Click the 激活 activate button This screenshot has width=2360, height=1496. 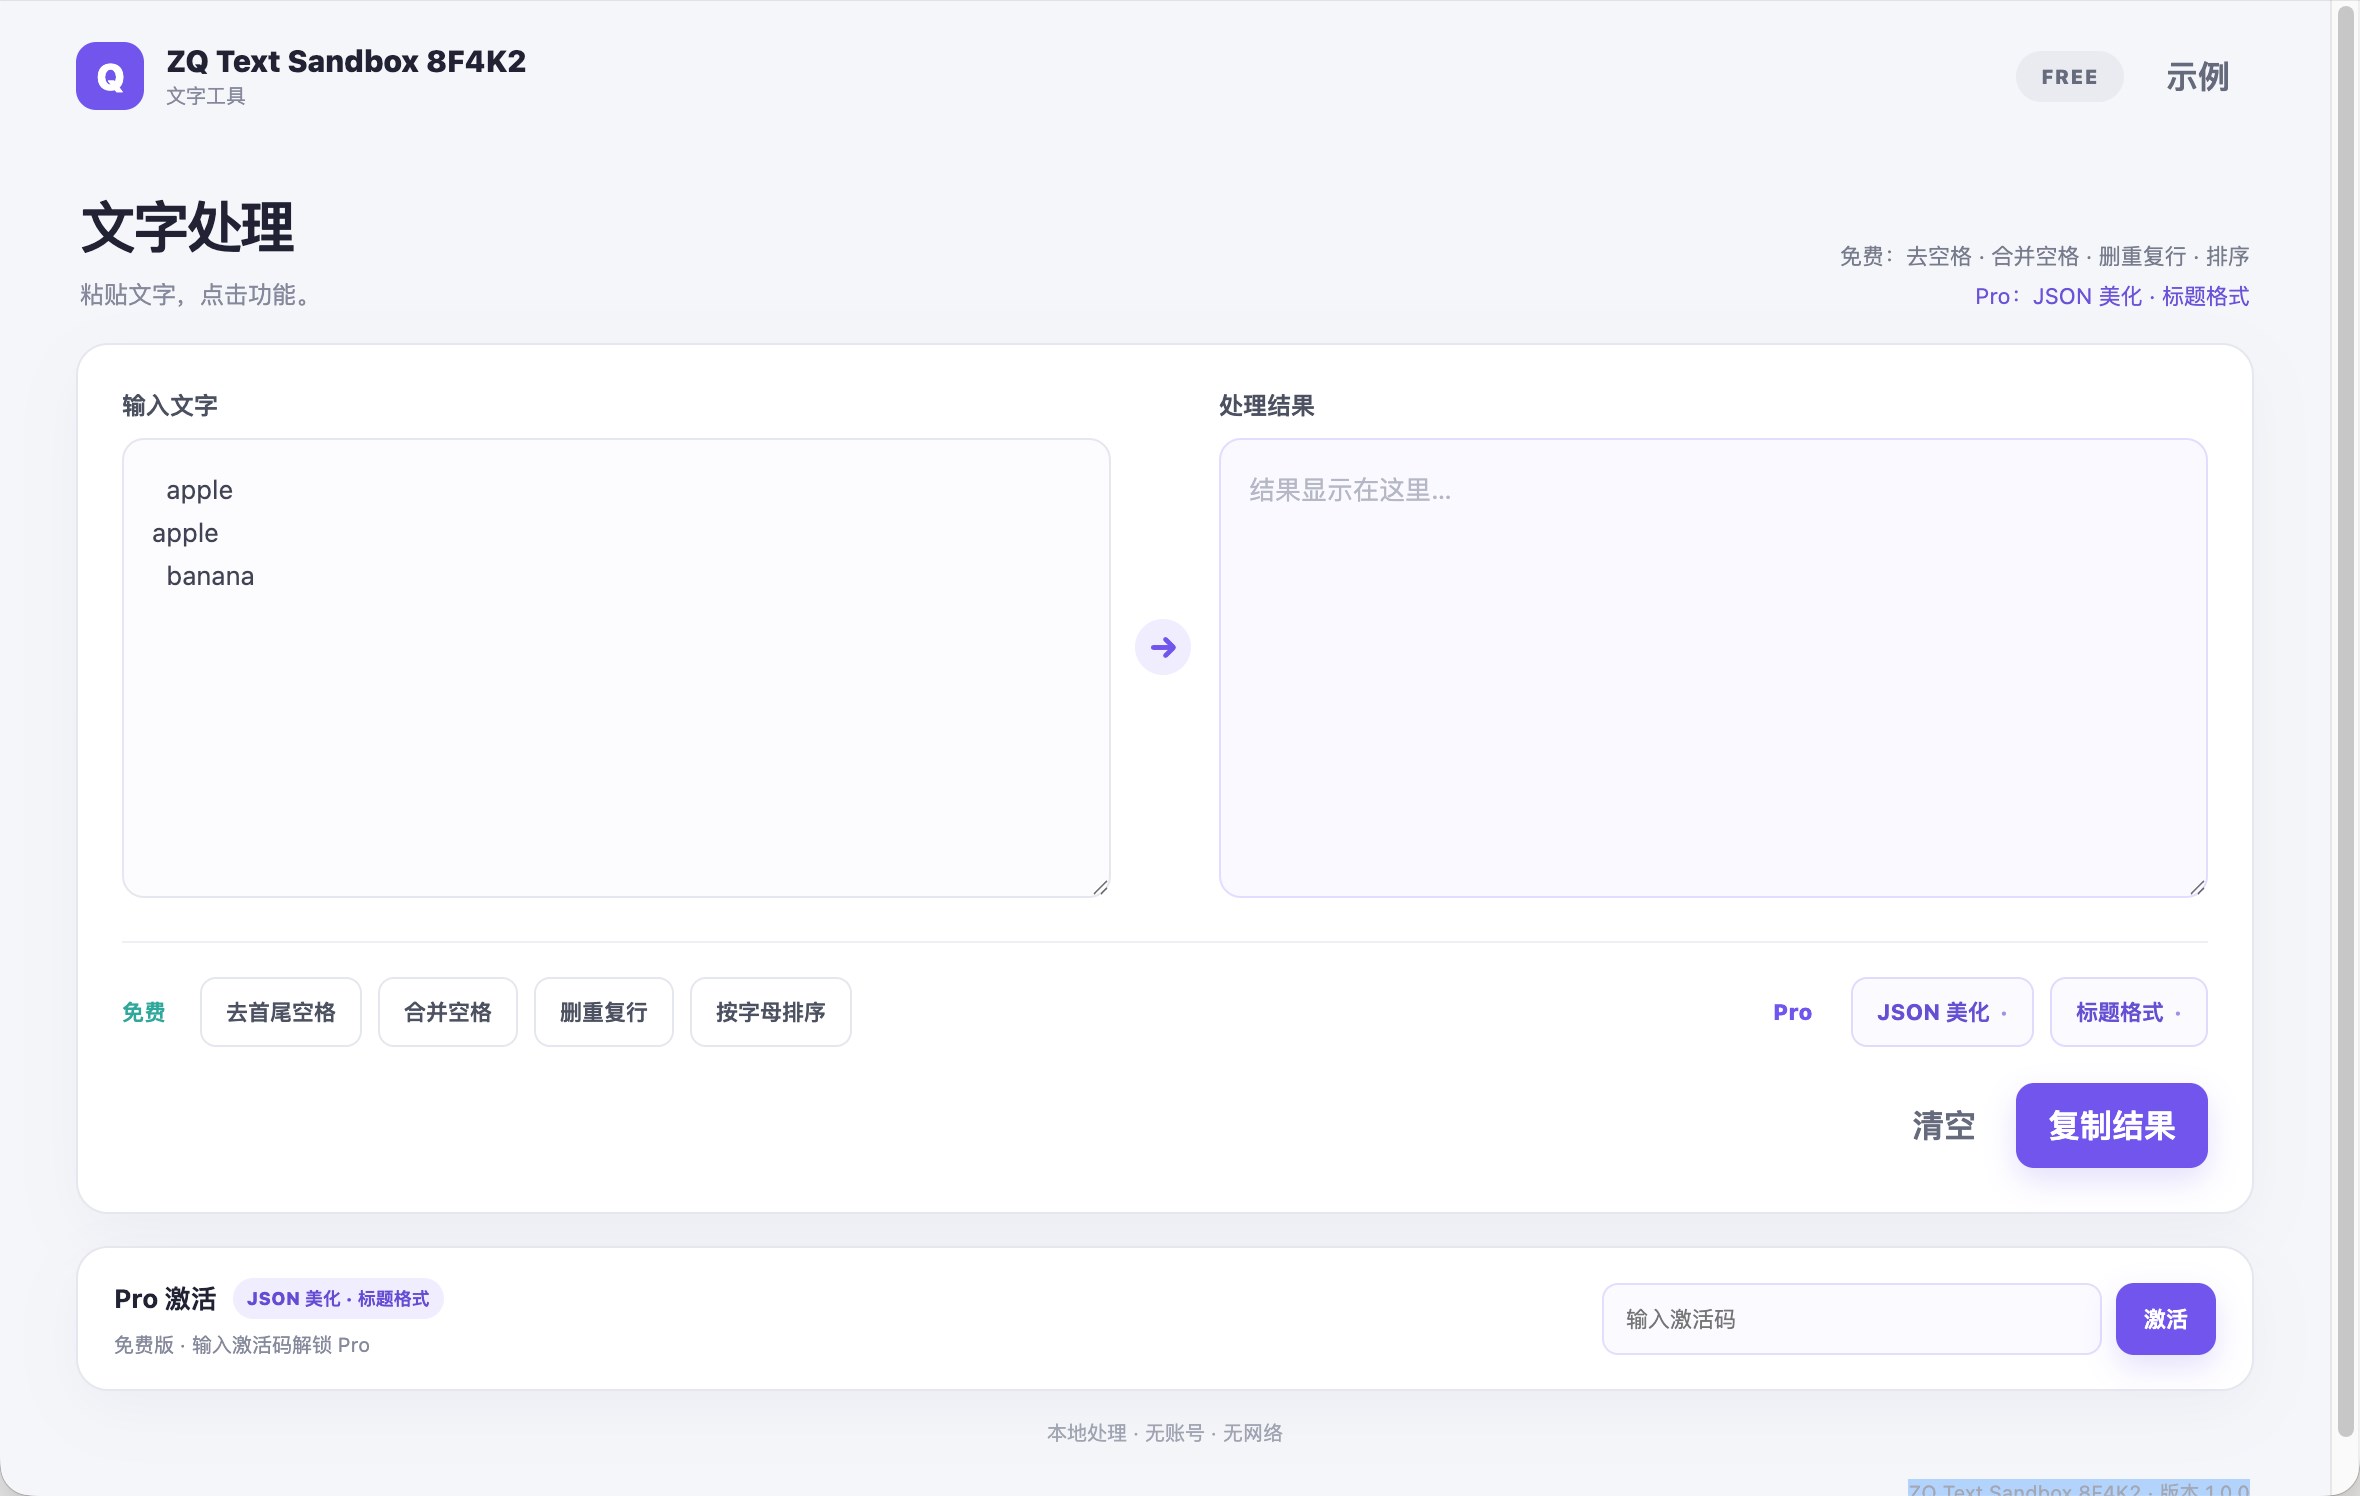click(2165, 1319)
